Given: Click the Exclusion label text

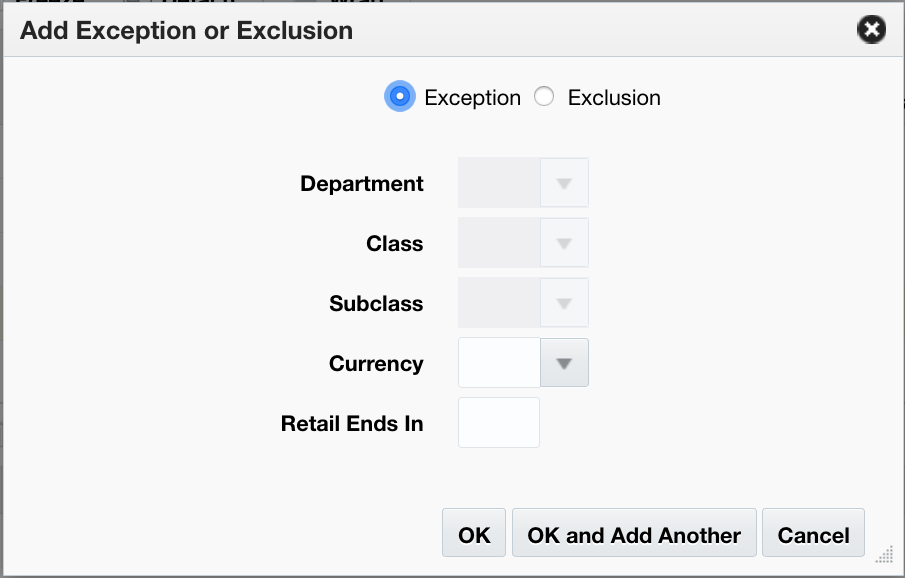Looking at the screenshot, I should (613, 97).
